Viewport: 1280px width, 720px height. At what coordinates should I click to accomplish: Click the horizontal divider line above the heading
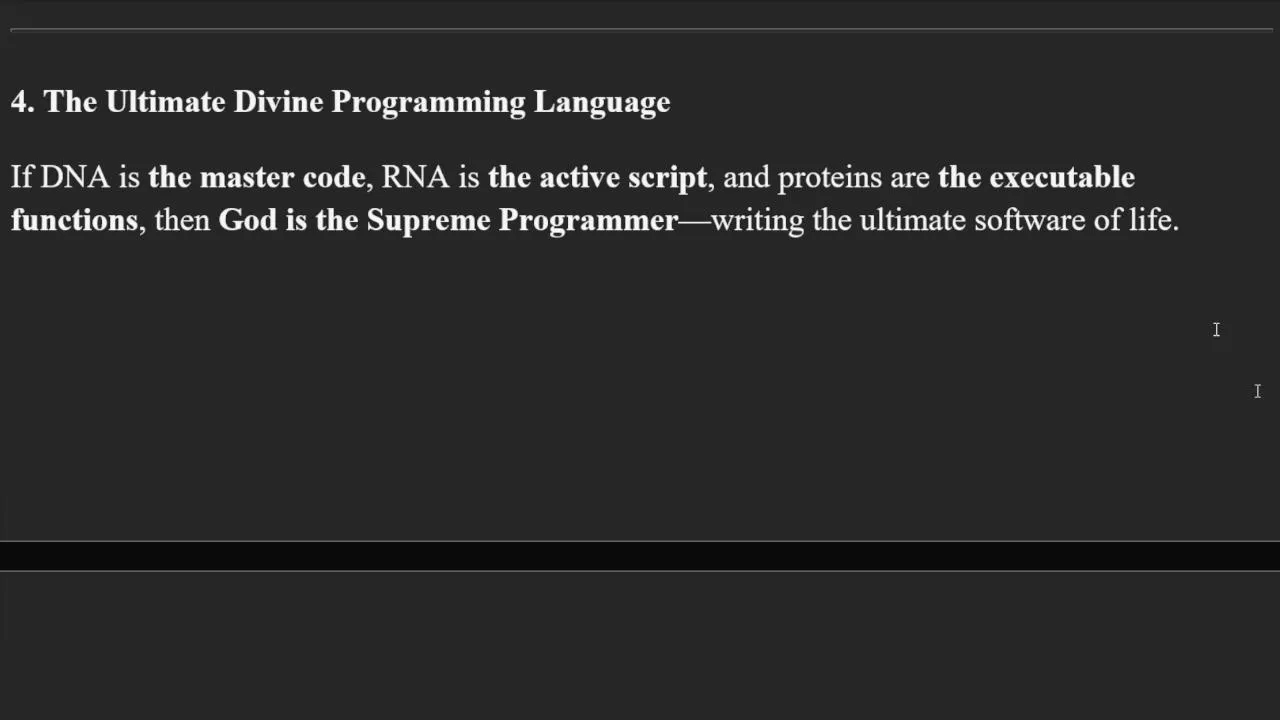[640, 31]
